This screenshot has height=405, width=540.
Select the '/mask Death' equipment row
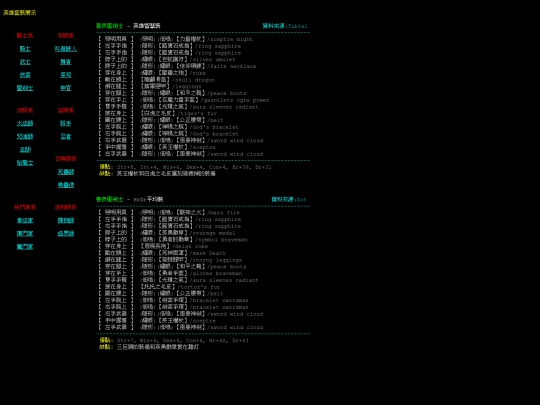coord(162,253)
